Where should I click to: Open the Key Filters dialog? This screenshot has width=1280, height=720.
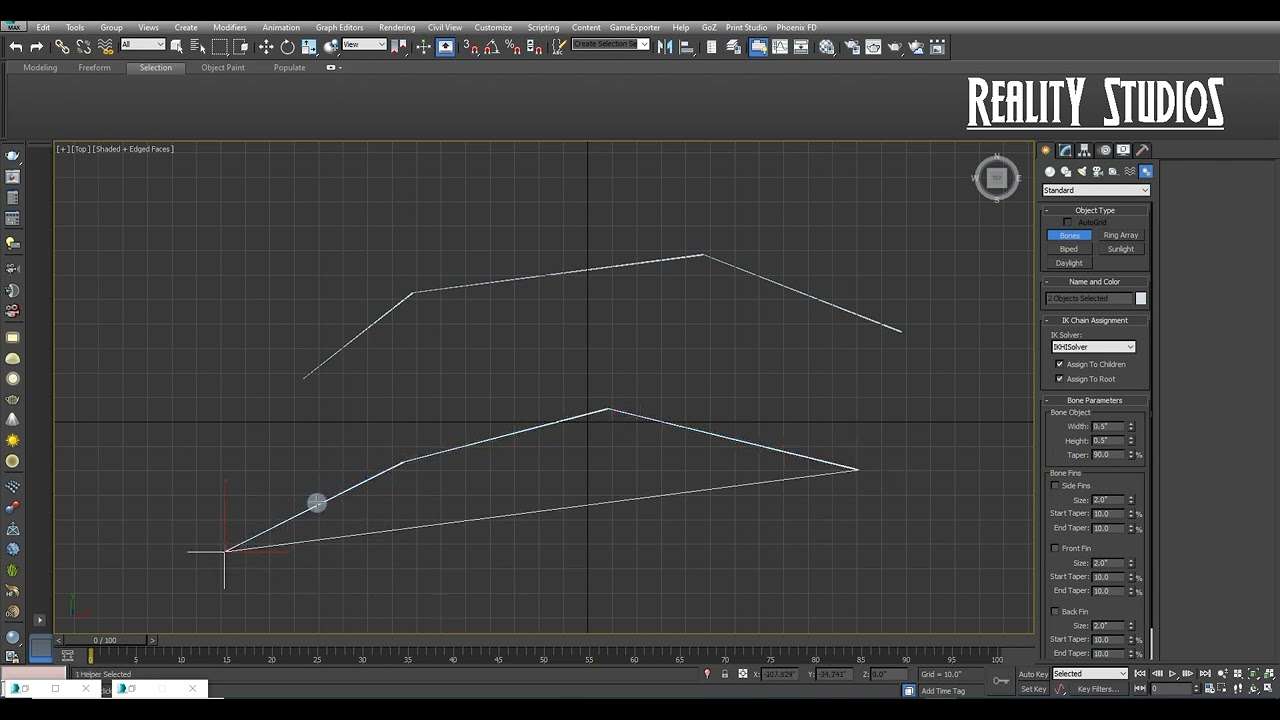[1098, 689]
